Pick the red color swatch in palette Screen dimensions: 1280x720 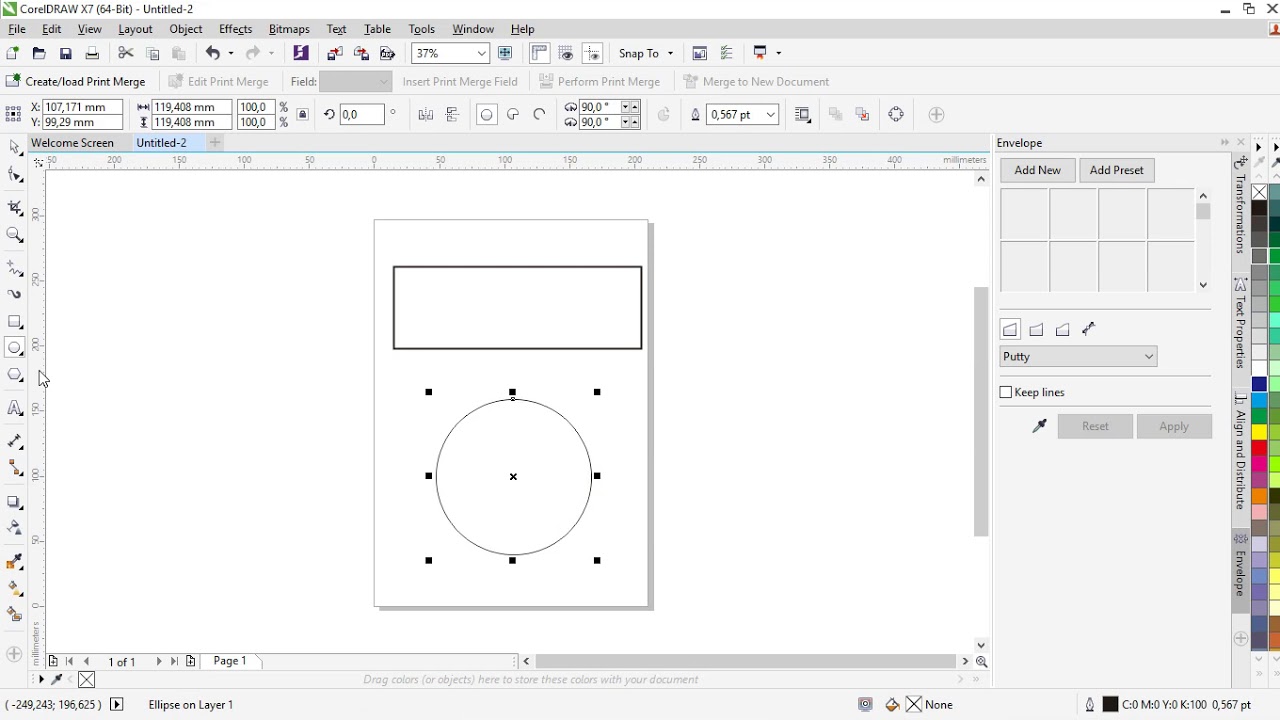pyautogui.click(x=1260, y=449)
